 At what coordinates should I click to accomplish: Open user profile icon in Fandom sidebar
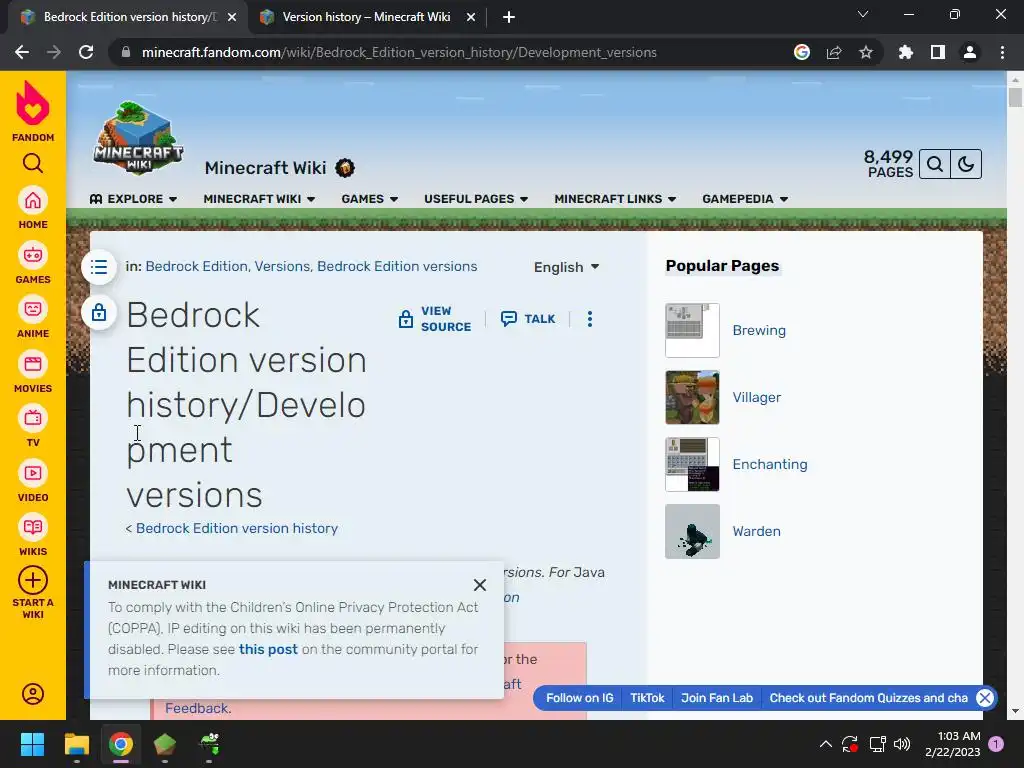33,694
